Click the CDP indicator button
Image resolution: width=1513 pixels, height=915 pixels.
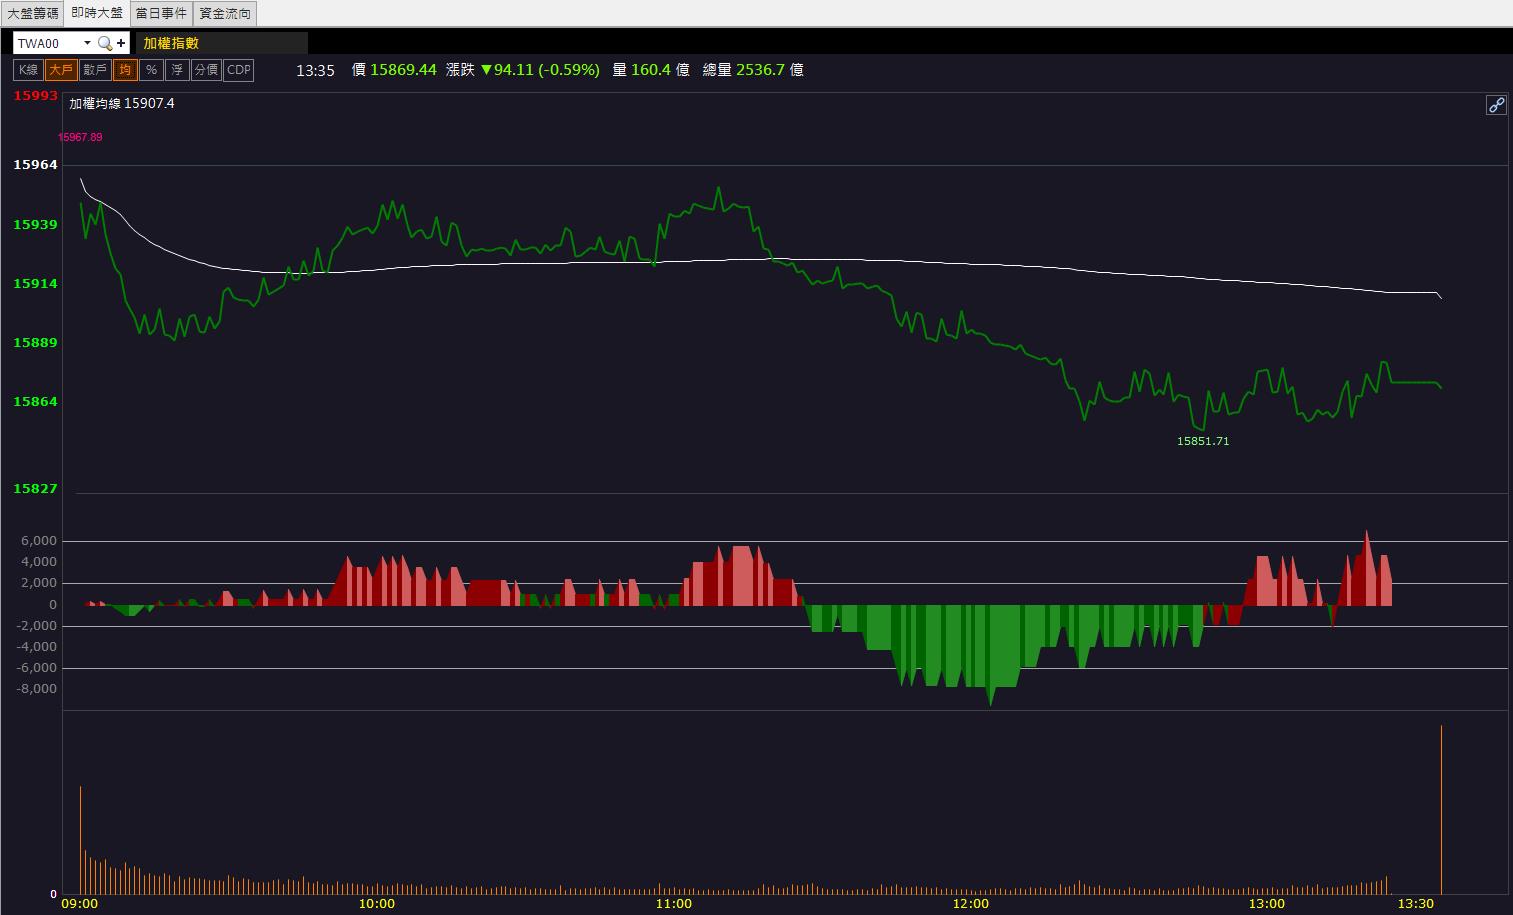click(239, 70)
